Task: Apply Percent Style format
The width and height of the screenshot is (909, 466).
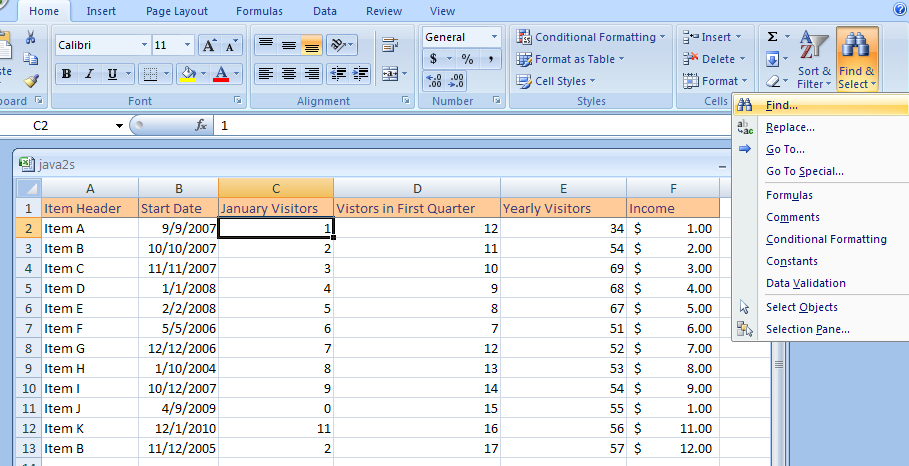Action: 467,59
